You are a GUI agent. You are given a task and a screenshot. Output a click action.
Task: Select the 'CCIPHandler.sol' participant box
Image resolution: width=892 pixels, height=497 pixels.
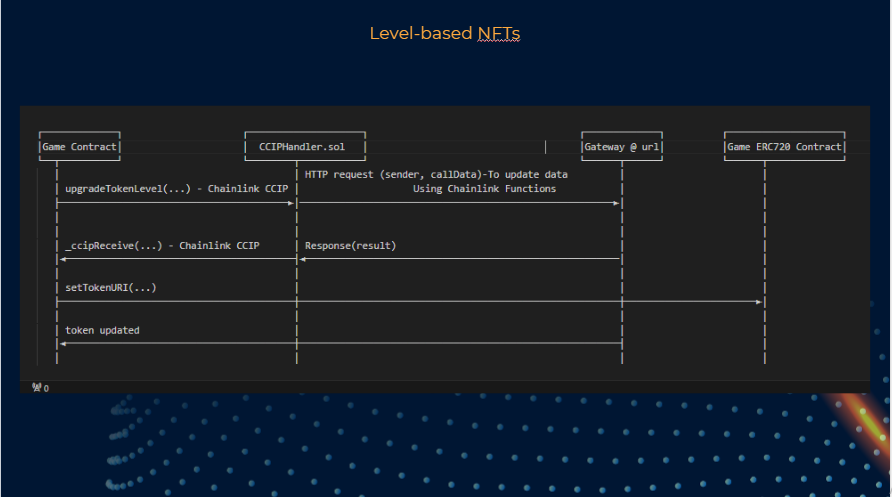pos(305,147)
